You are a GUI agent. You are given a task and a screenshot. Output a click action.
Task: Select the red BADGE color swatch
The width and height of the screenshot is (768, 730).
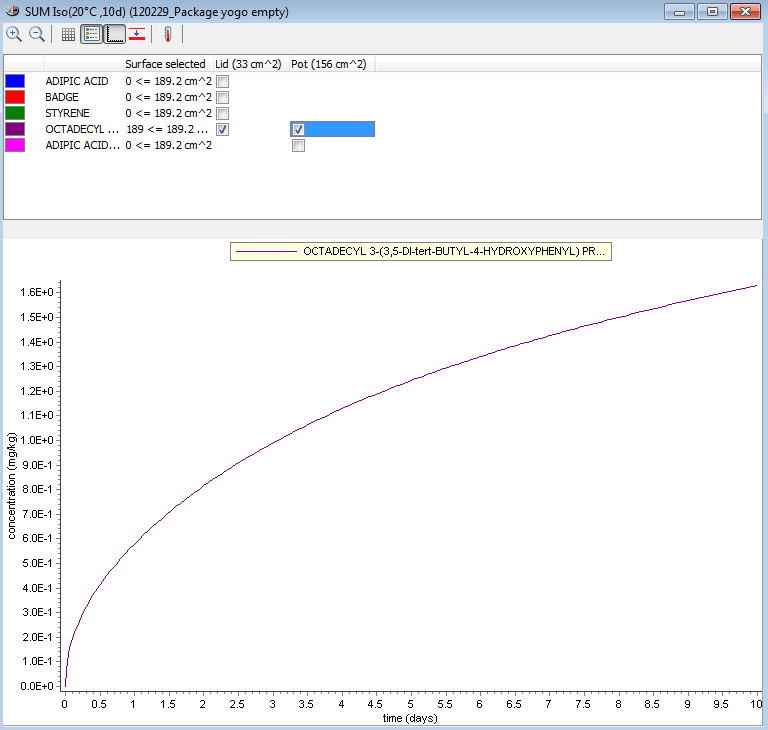coord(15,97)
